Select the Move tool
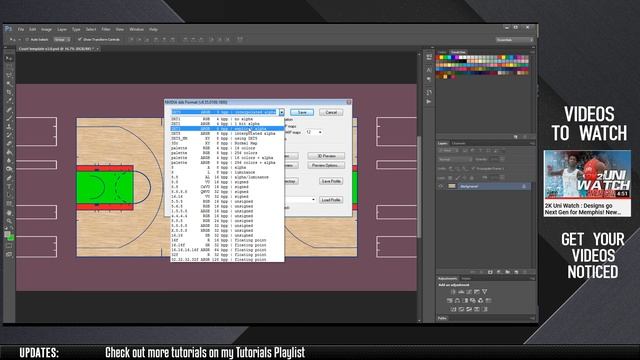Viewport: 640px width, 360px height. (9, 58)
